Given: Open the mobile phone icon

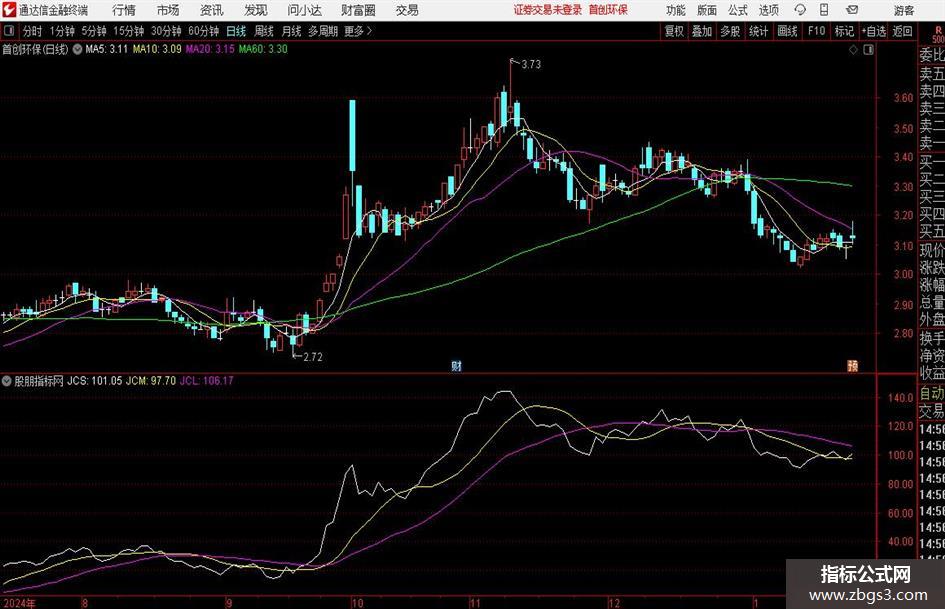Looking at the screenshot, I should coord(824,10).
